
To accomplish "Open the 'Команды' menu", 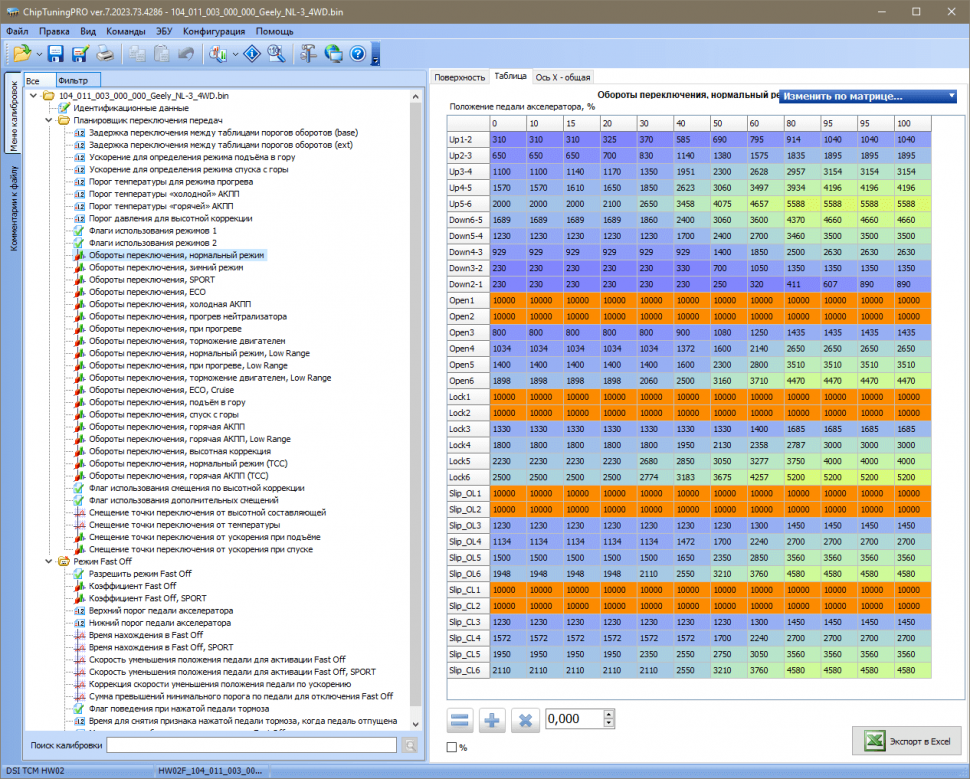I will tap(126, 31).
